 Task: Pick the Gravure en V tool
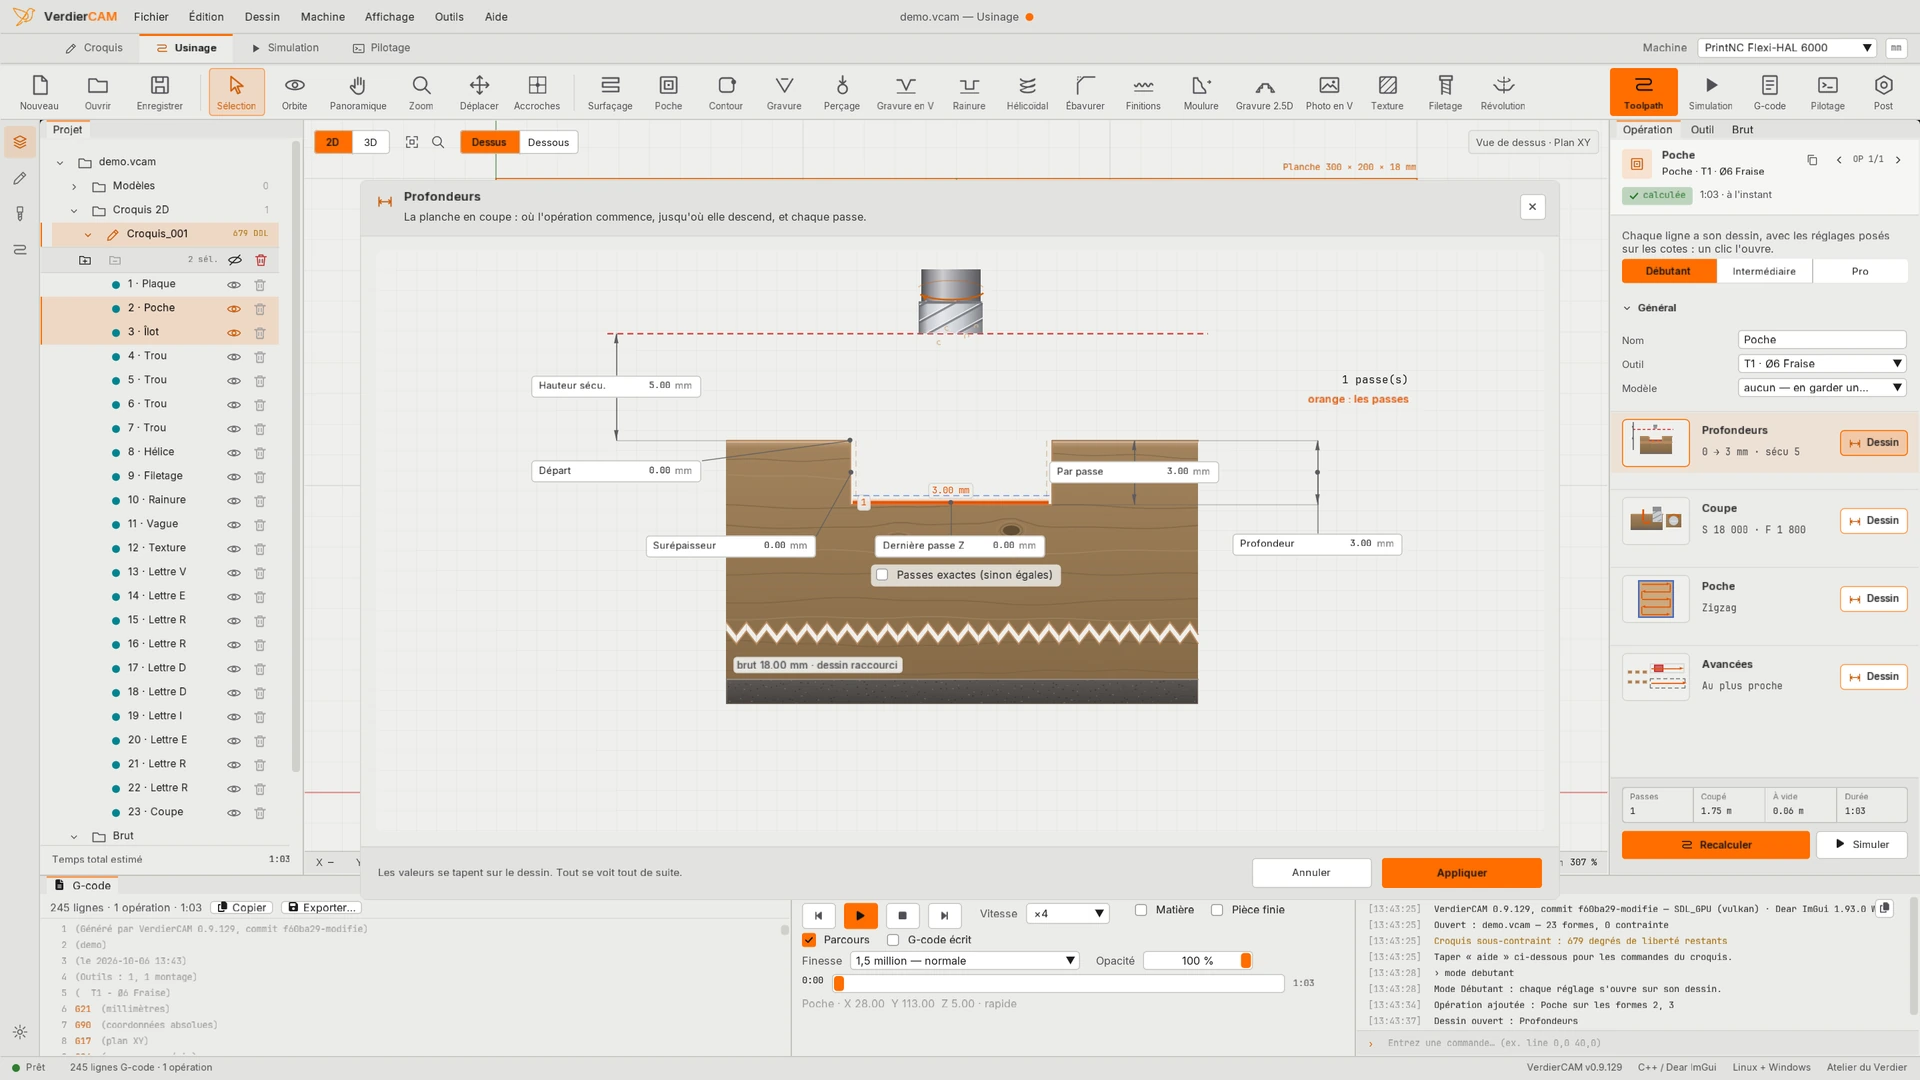click(905, 92)
